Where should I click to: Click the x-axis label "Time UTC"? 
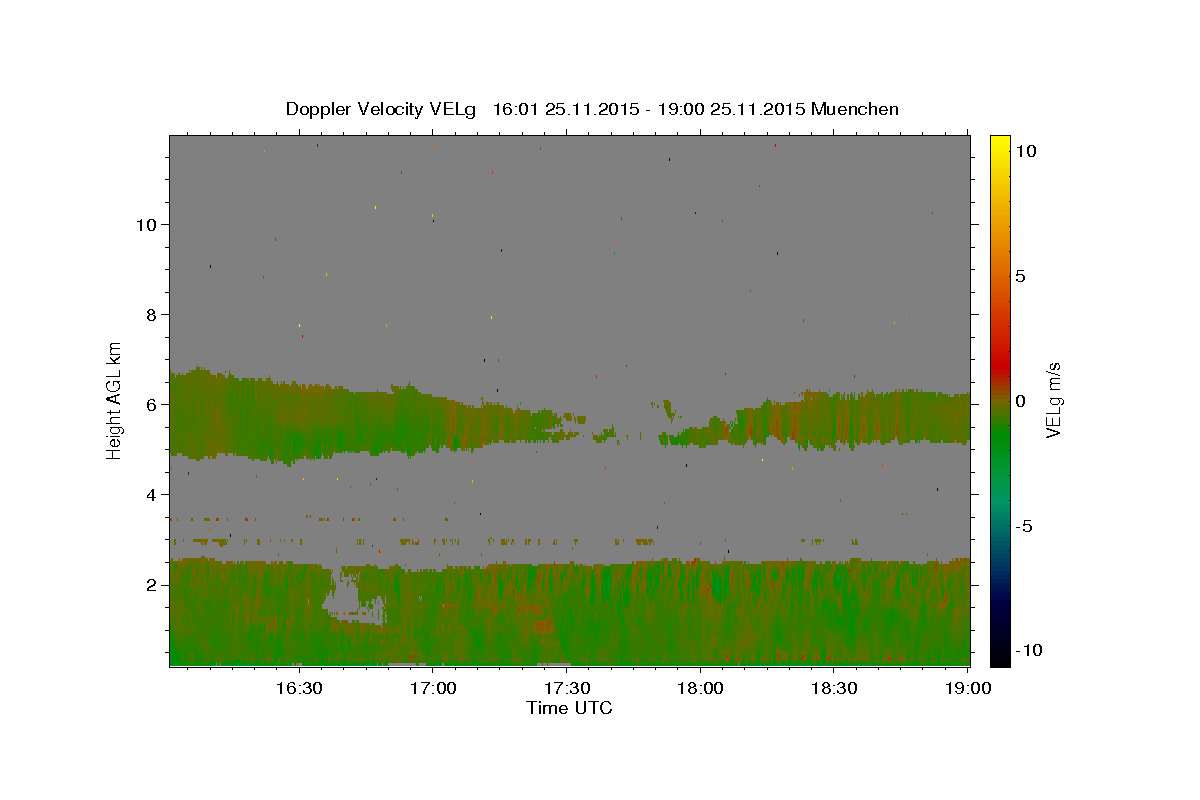point(569,708)
